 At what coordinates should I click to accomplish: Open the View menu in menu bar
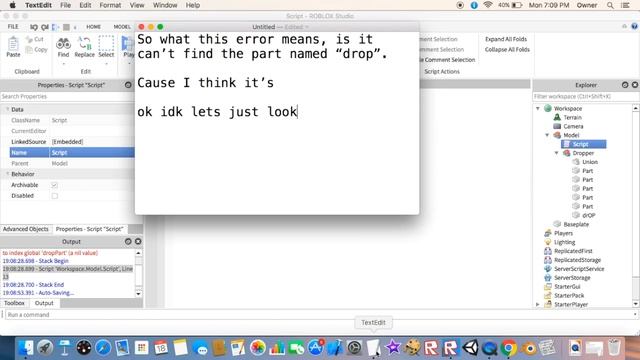[137, 5]
